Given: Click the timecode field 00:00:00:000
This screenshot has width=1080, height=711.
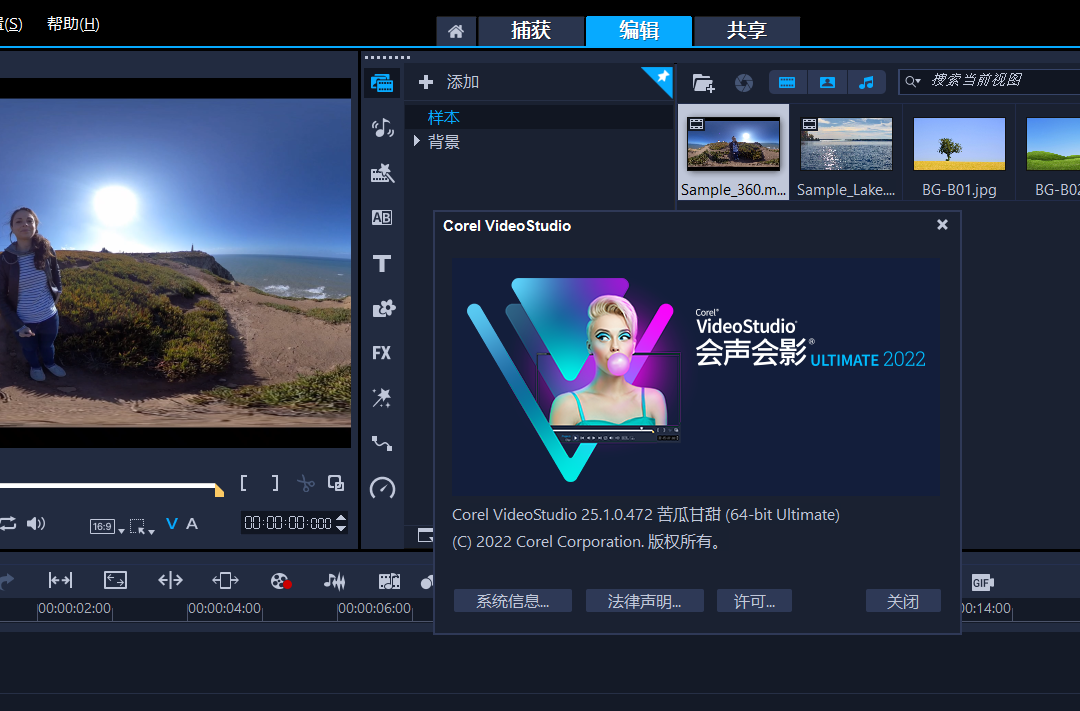Looking at the screenshot, I should [288, 523].
